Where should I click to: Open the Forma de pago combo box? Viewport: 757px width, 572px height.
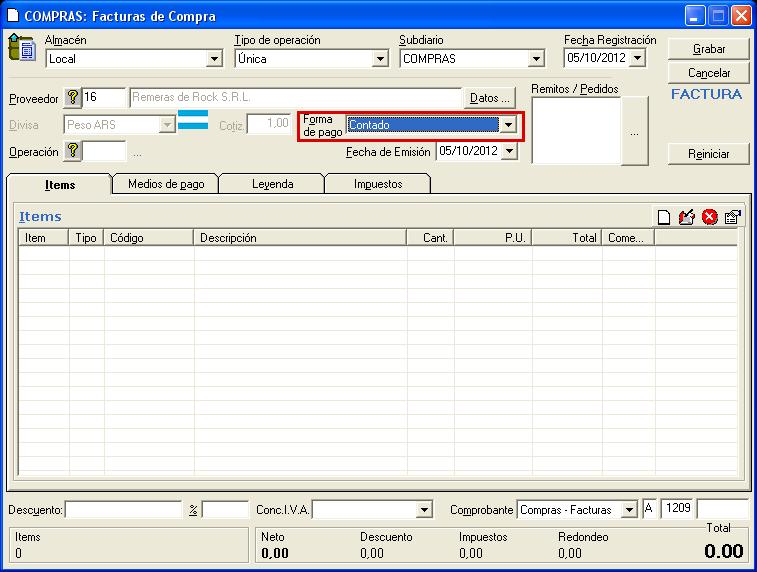click(x=508, y=125)
